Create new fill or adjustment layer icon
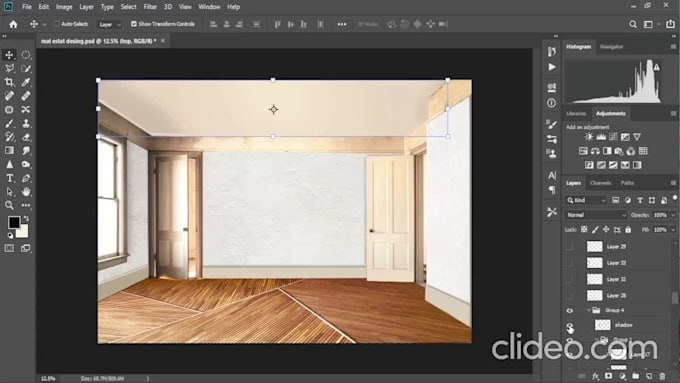This screenshot has height=383, width=680. [622, 376]
